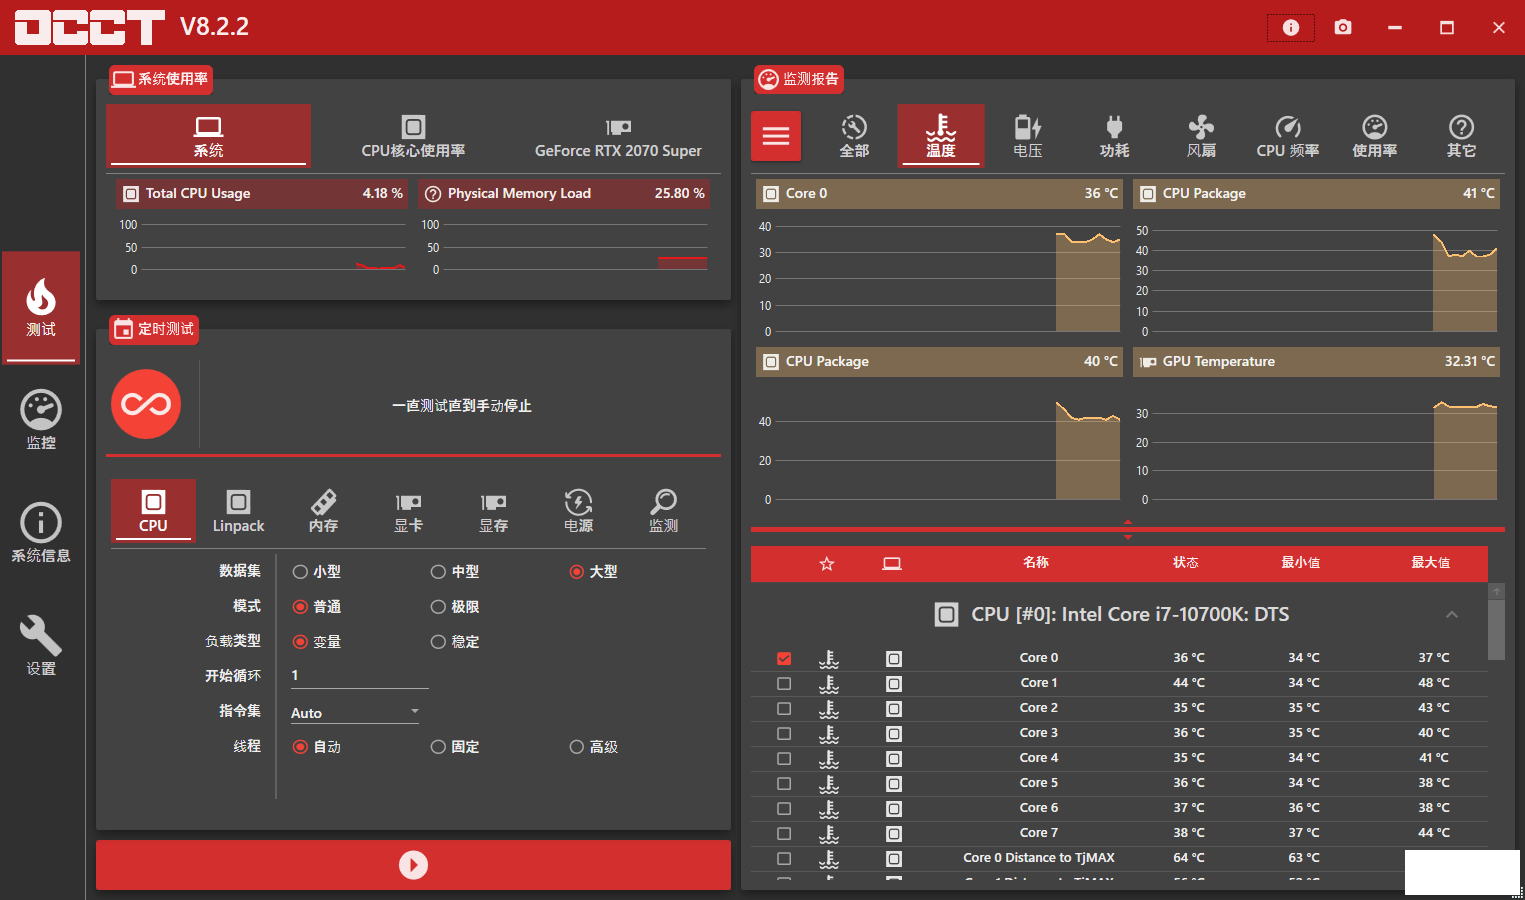
Task: Check the Core 6 graph checkbox
Action: click(x=784, y=808)
